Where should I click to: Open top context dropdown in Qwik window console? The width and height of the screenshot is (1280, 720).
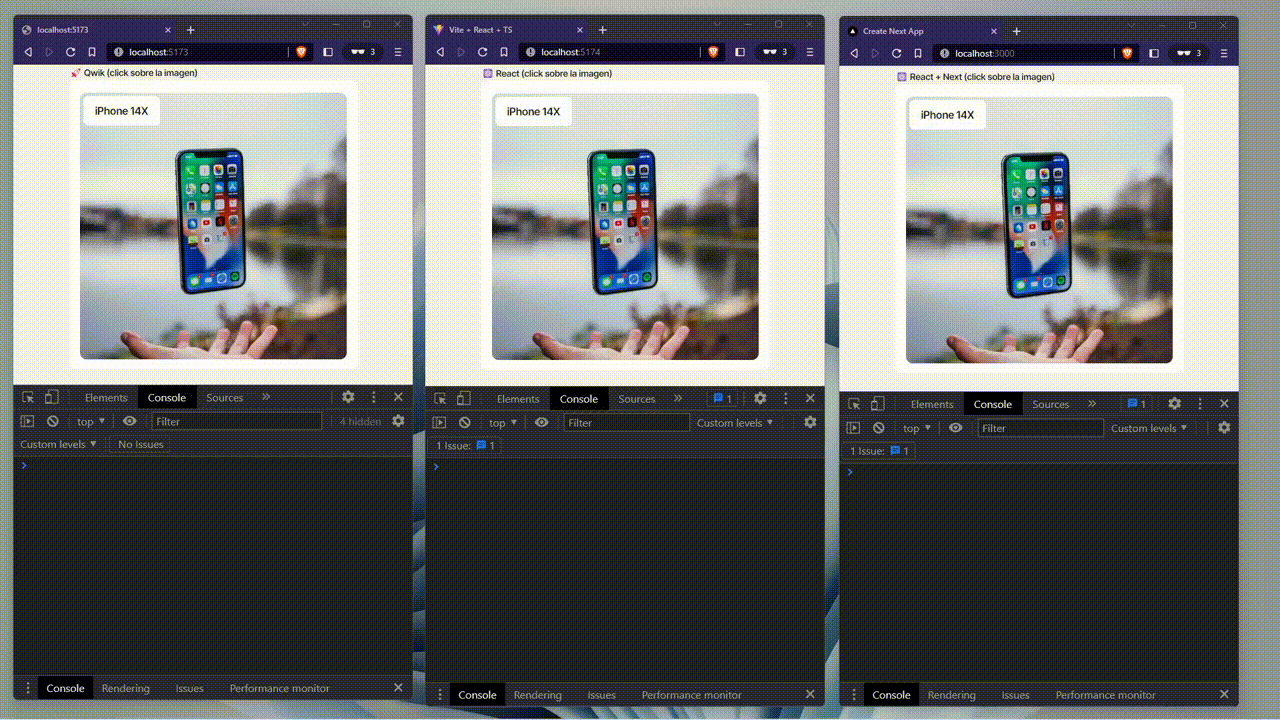tap(91, 422)
